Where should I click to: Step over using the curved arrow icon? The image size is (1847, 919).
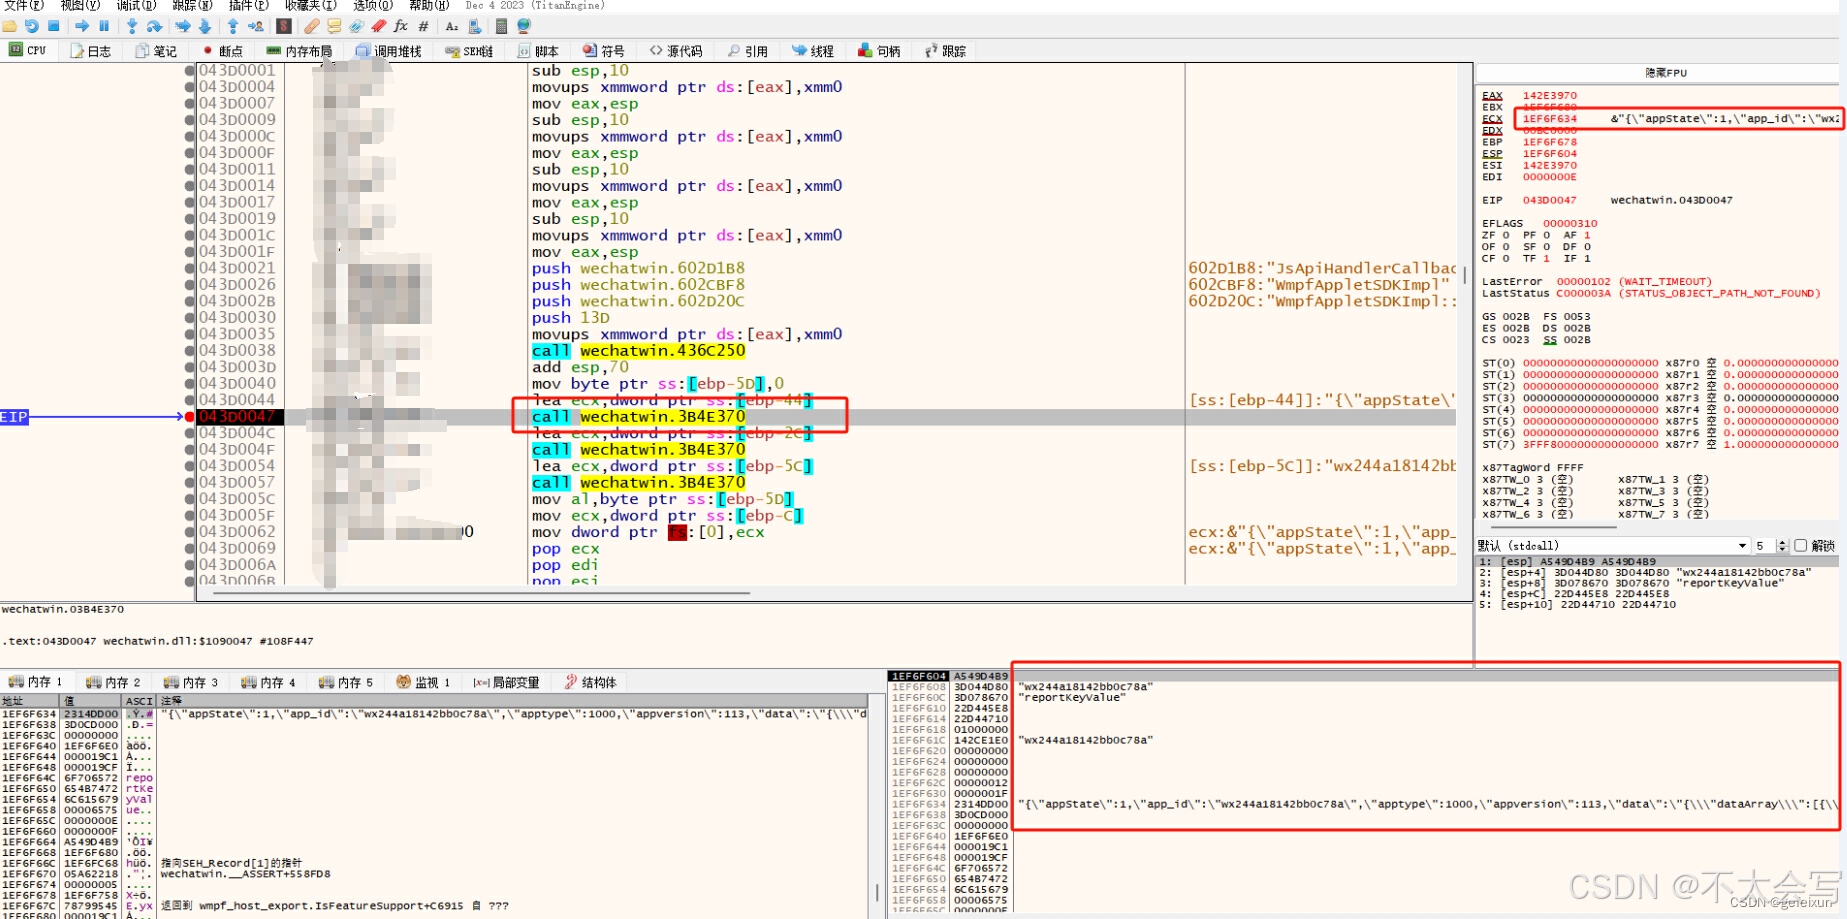pos(154,26)
